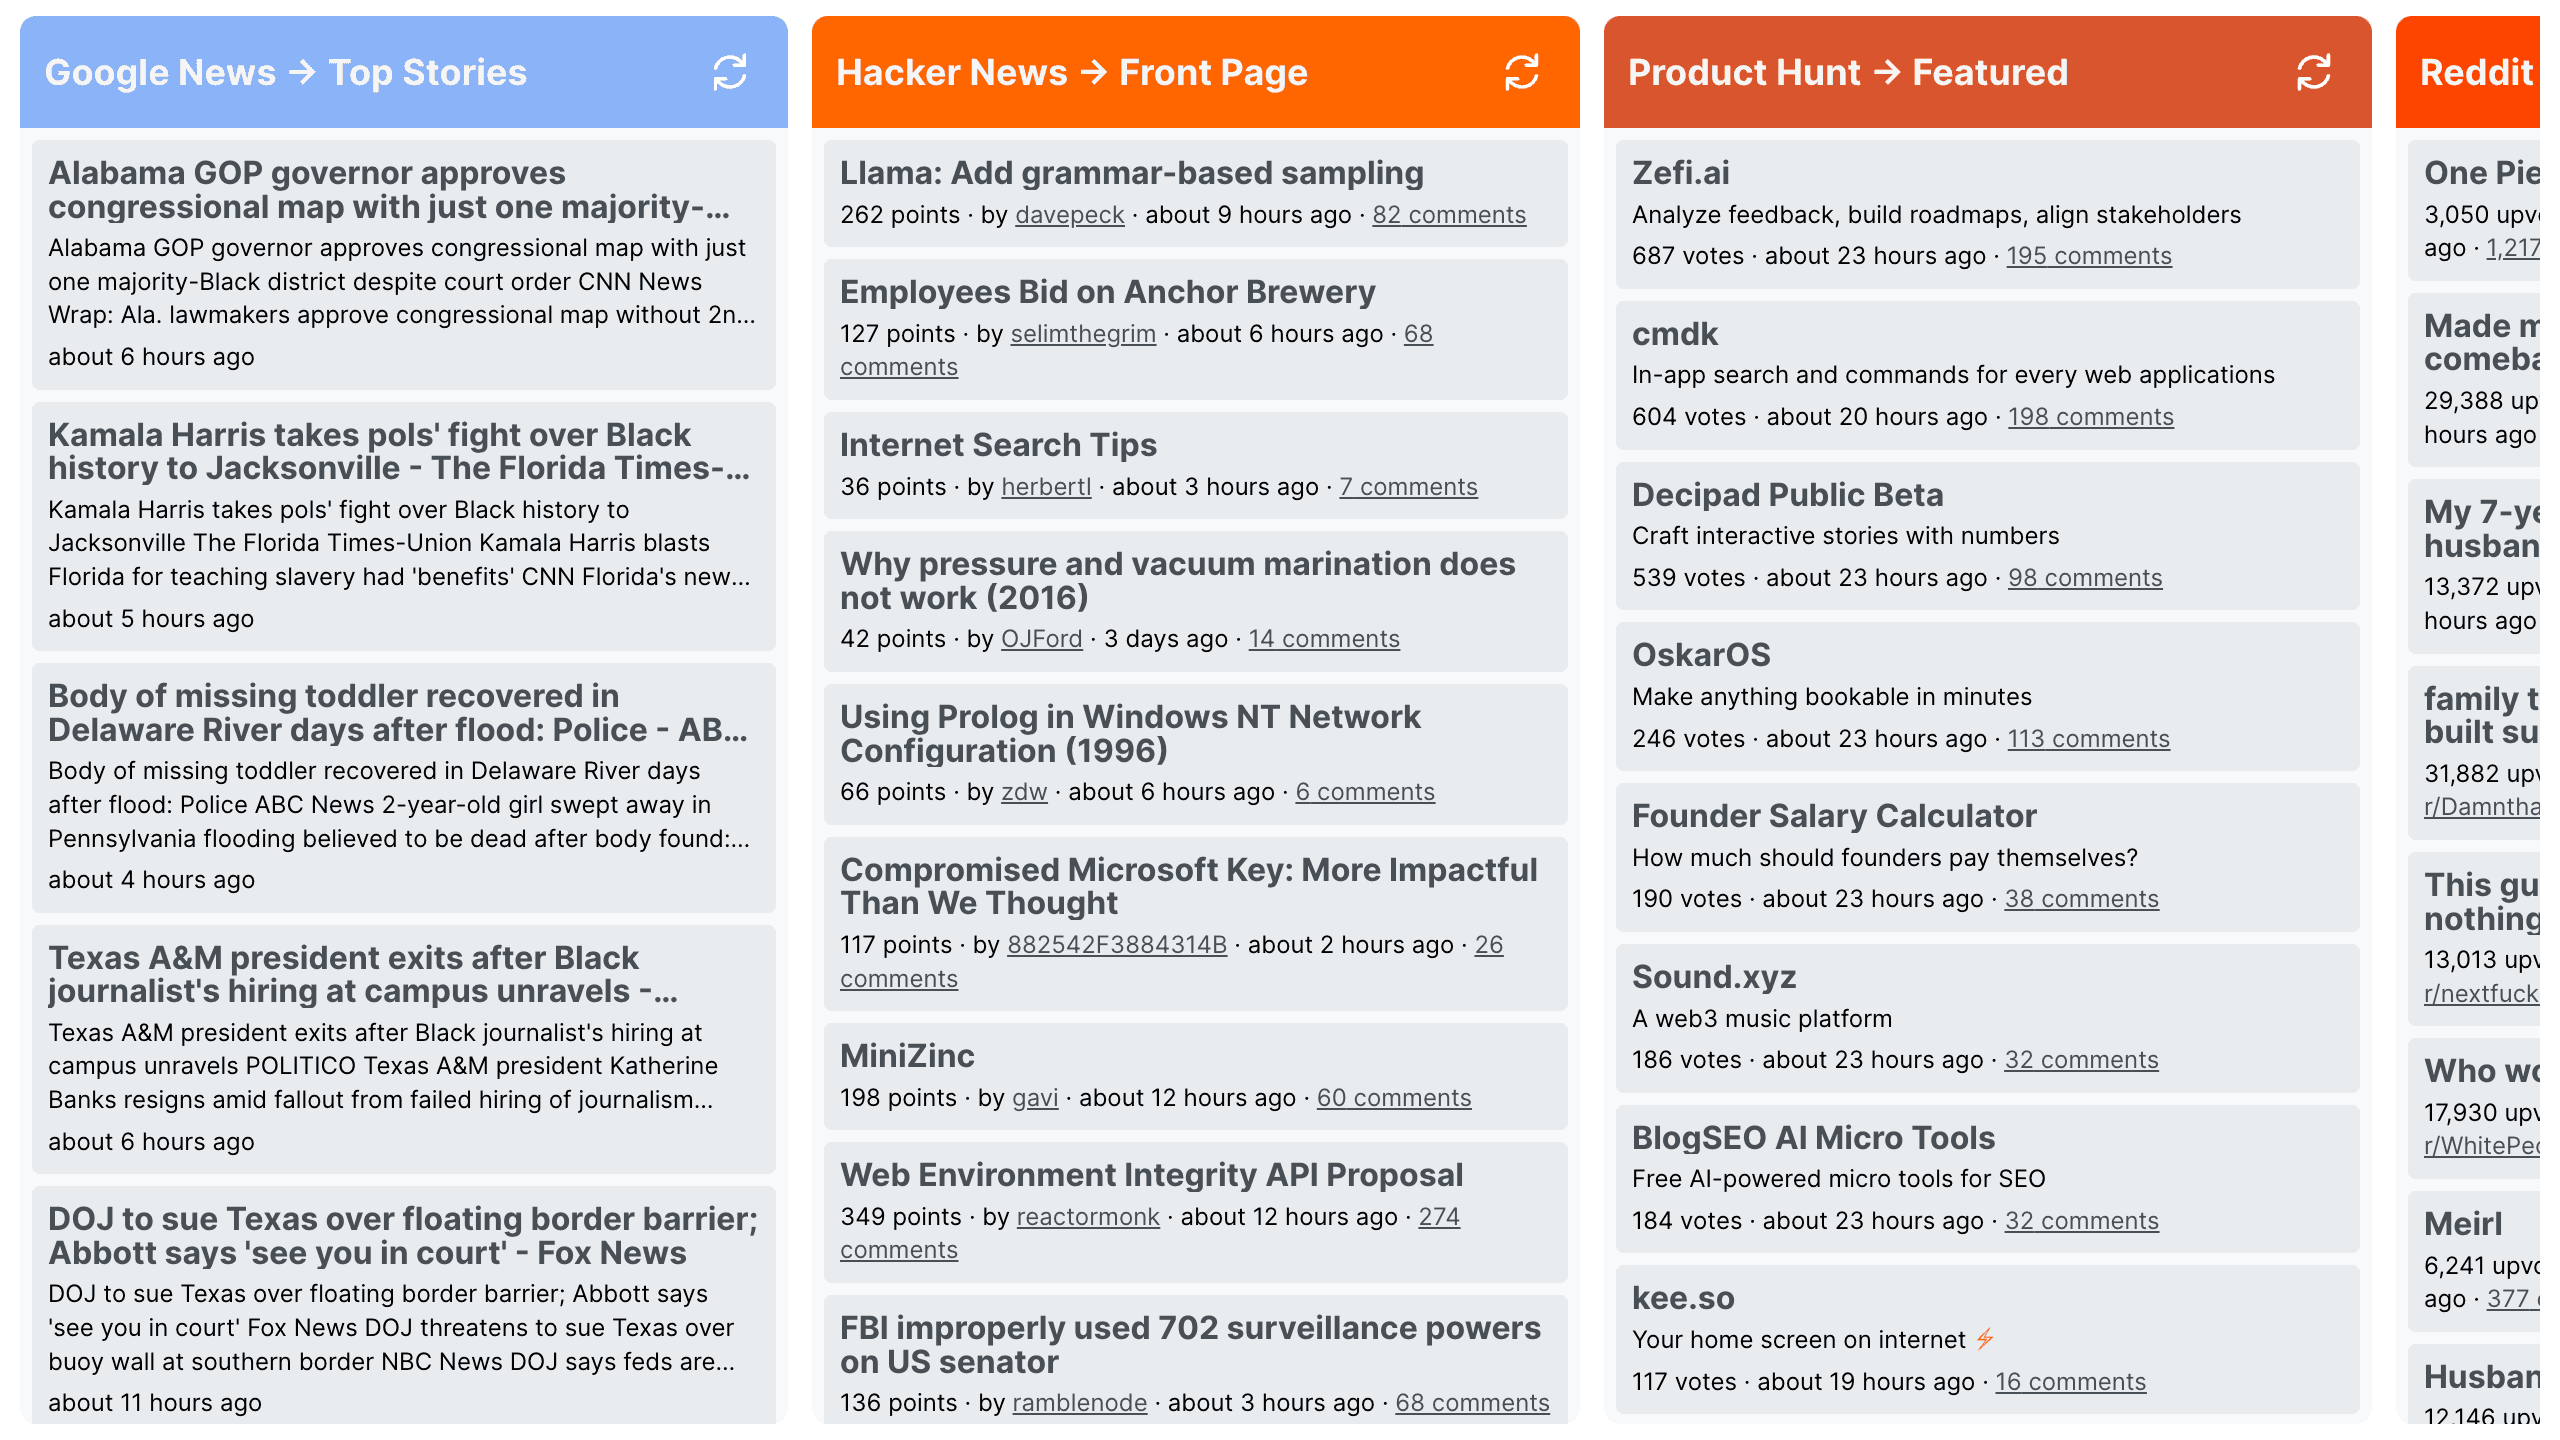This screenshot has width=2560, height=1440.
Task: Open the Decipad Public Beta product
Action: tap(1788, 495)
